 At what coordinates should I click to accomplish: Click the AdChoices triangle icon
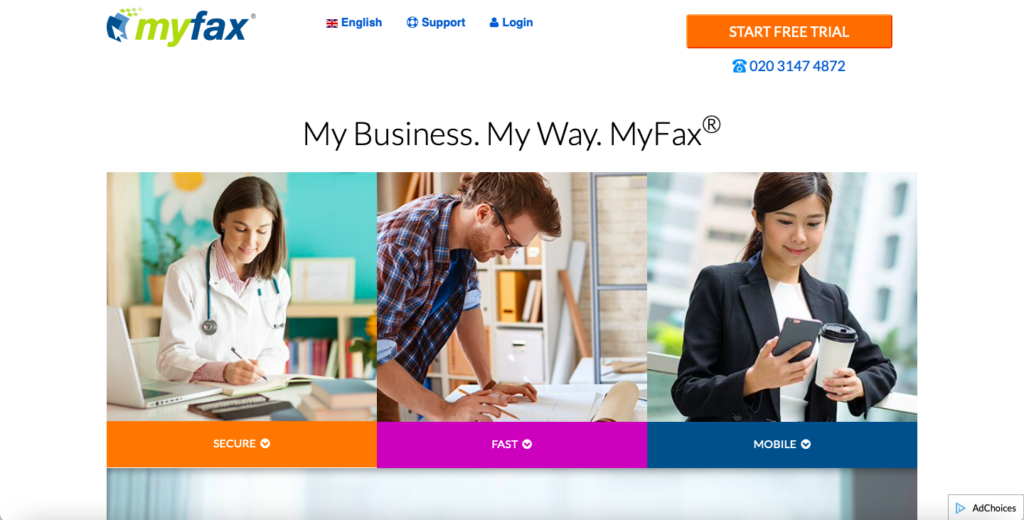[x=960, y=508]
